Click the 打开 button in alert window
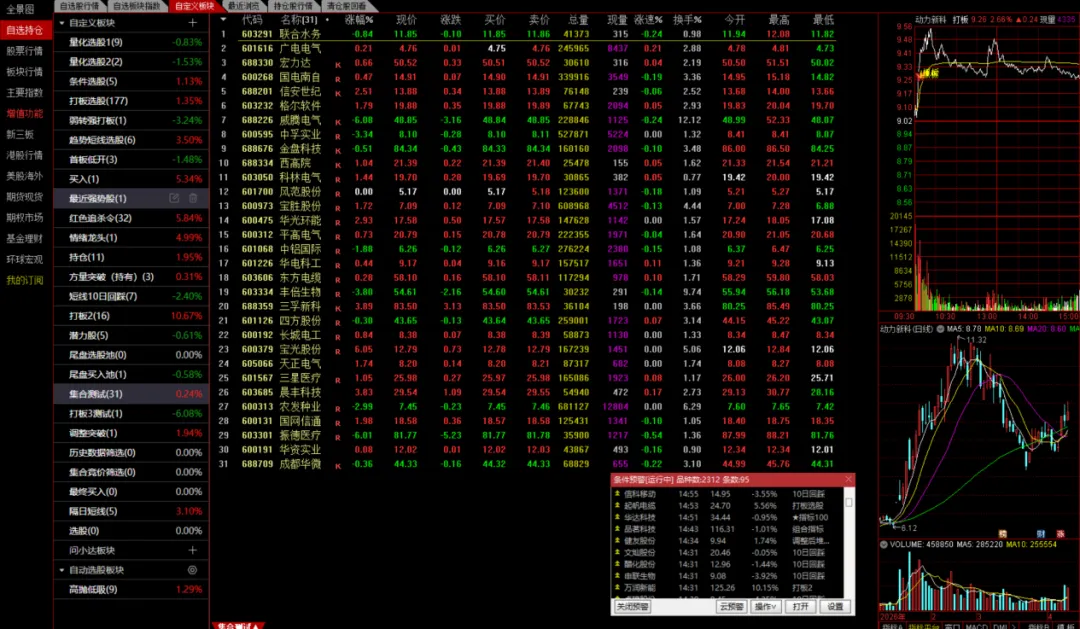Screen dimensions: 1080x629 pyautogui.click(x=800, y=606)
